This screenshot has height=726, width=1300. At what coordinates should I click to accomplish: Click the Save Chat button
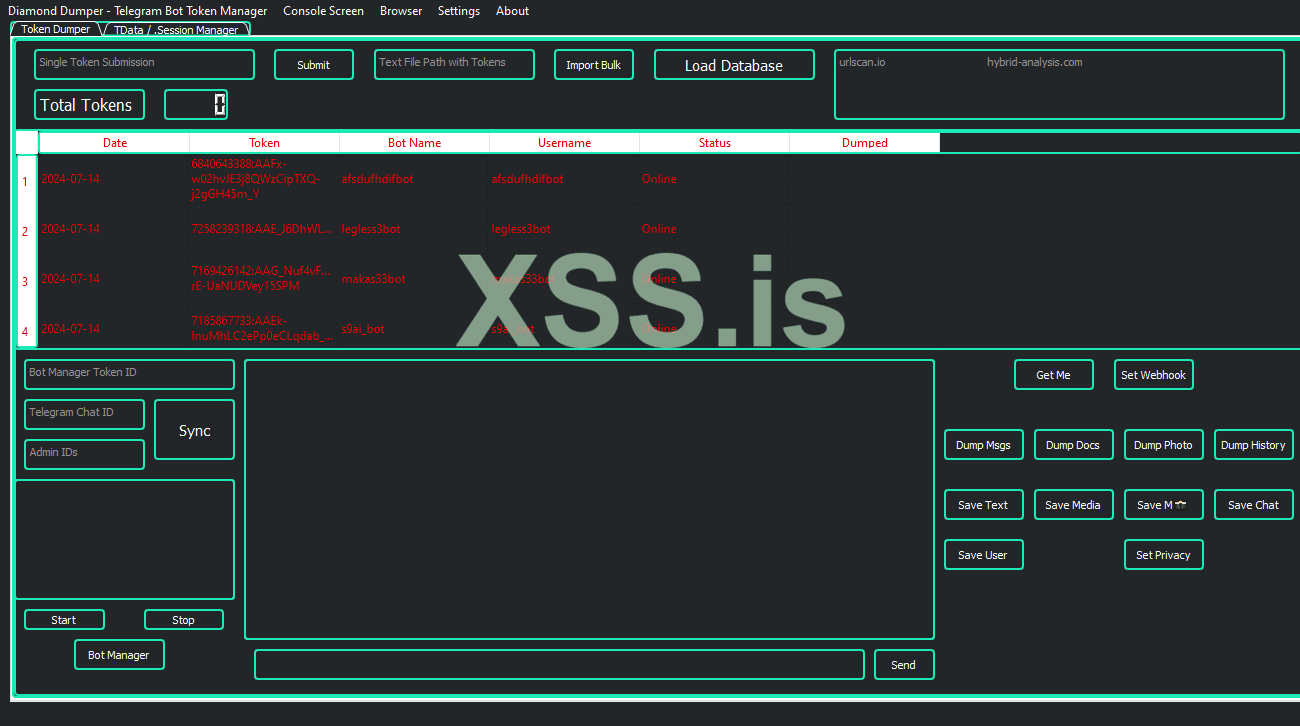[1254, 505]
